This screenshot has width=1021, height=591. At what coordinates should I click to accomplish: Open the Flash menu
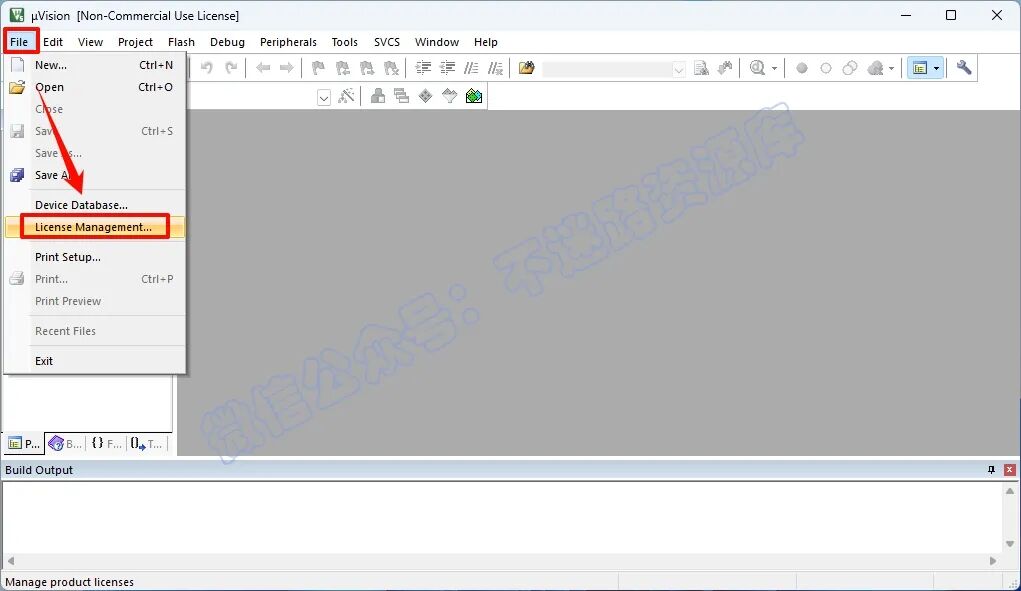[181, 42]
